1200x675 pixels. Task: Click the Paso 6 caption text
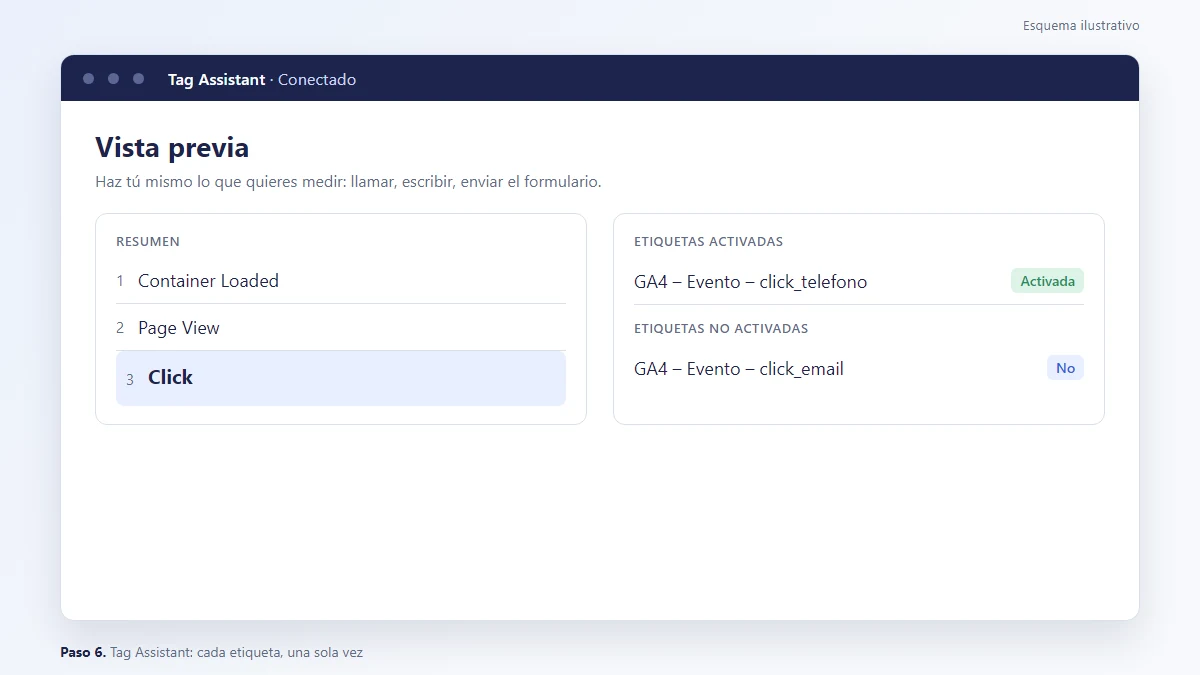(211, 653)
